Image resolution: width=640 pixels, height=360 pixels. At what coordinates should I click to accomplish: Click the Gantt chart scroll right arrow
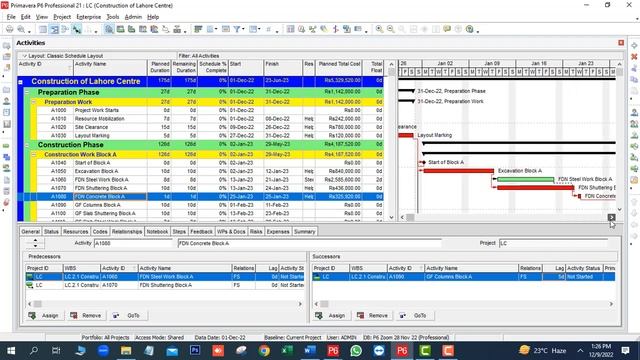click(611, 218)
